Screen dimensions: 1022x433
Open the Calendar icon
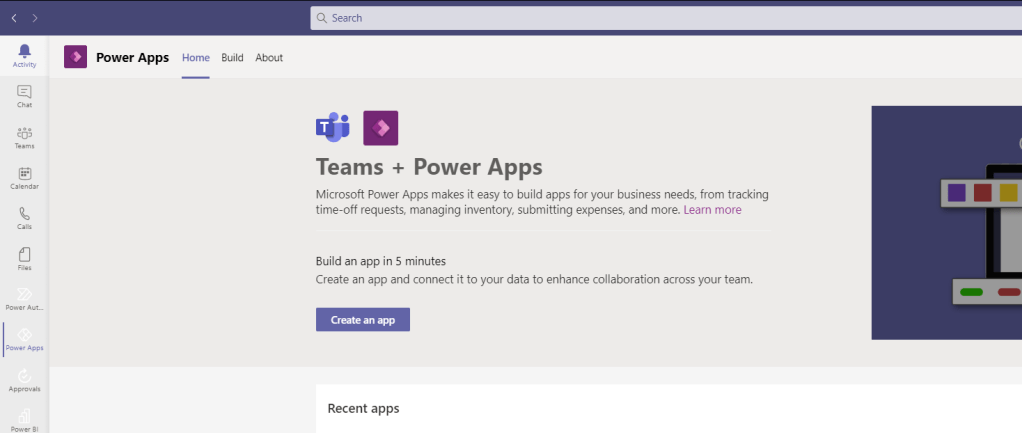click(24, 178)
